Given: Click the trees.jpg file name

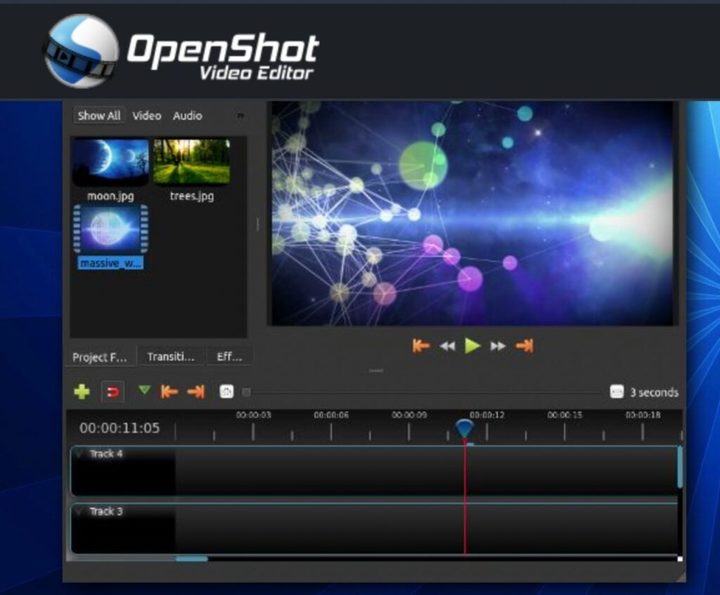Looking at the screenshot, I should 191,196.
